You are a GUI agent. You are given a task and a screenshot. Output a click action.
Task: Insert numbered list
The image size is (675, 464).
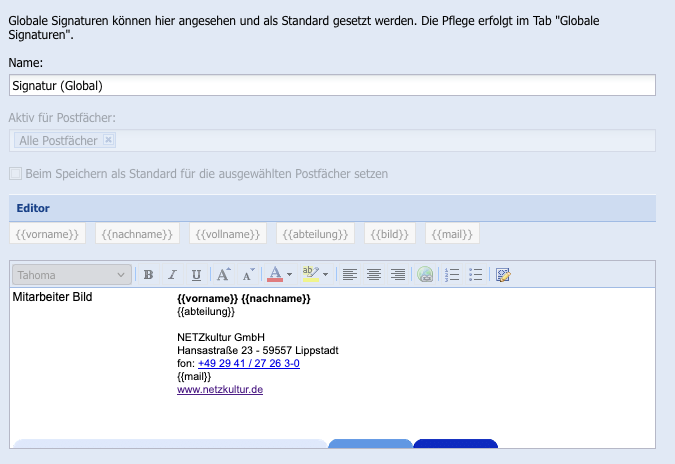point(452,275)
